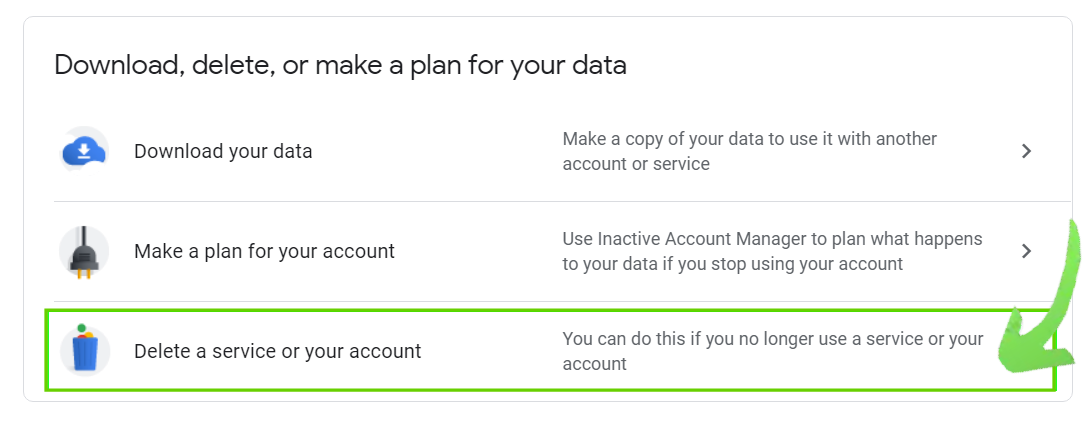
Task: Open chevron next to Download your data
Action: point(1027,151)
